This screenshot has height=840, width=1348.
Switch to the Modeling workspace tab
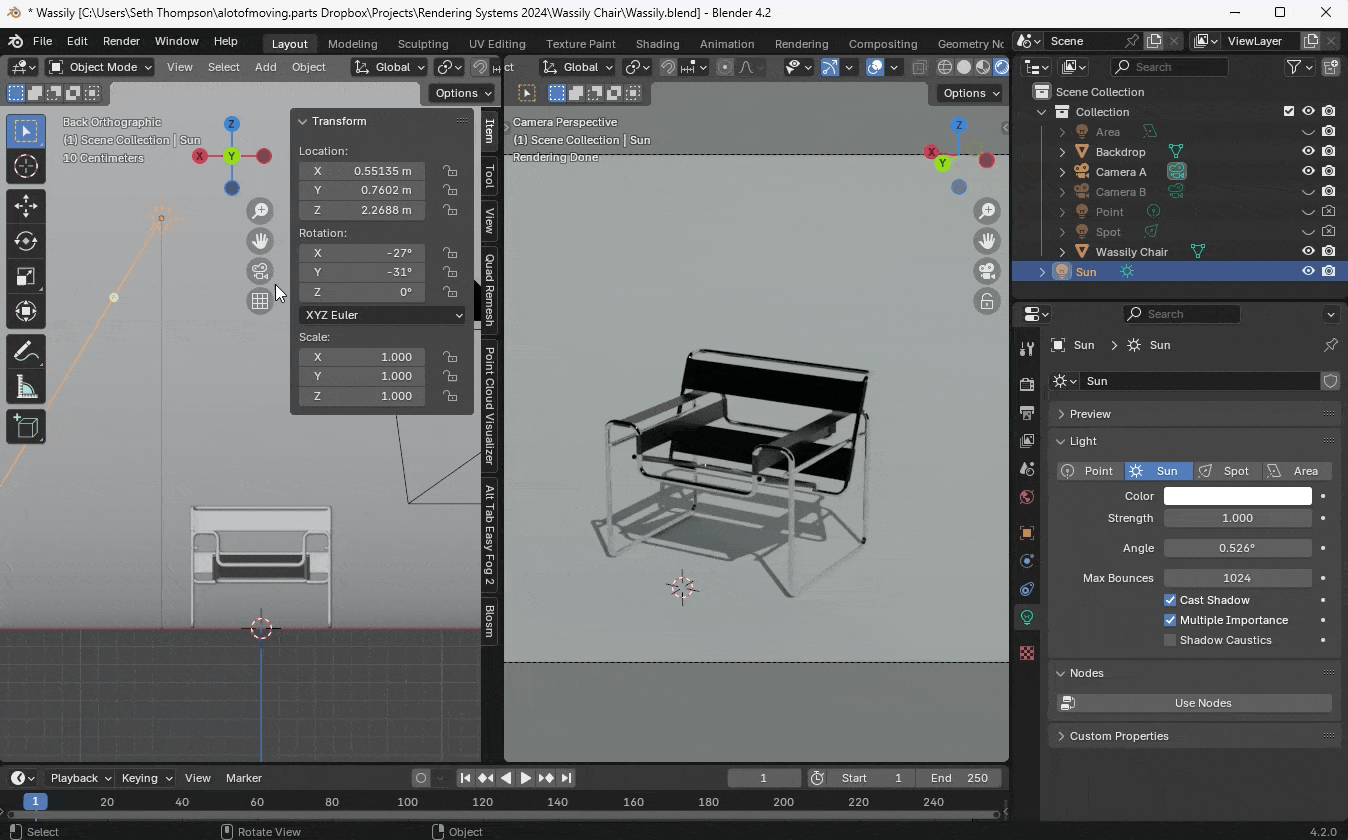[x=352, y=44]
